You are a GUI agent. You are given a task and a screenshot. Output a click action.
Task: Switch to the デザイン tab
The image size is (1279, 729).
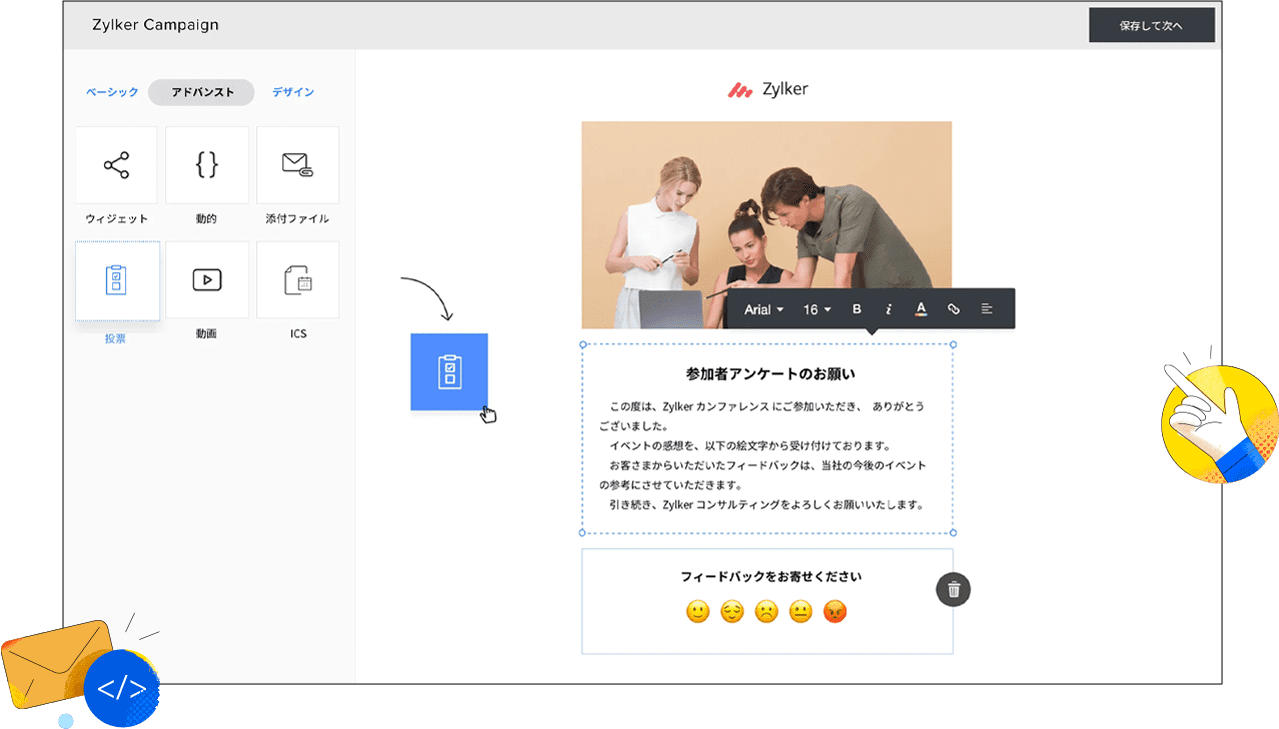click(293, 92)
